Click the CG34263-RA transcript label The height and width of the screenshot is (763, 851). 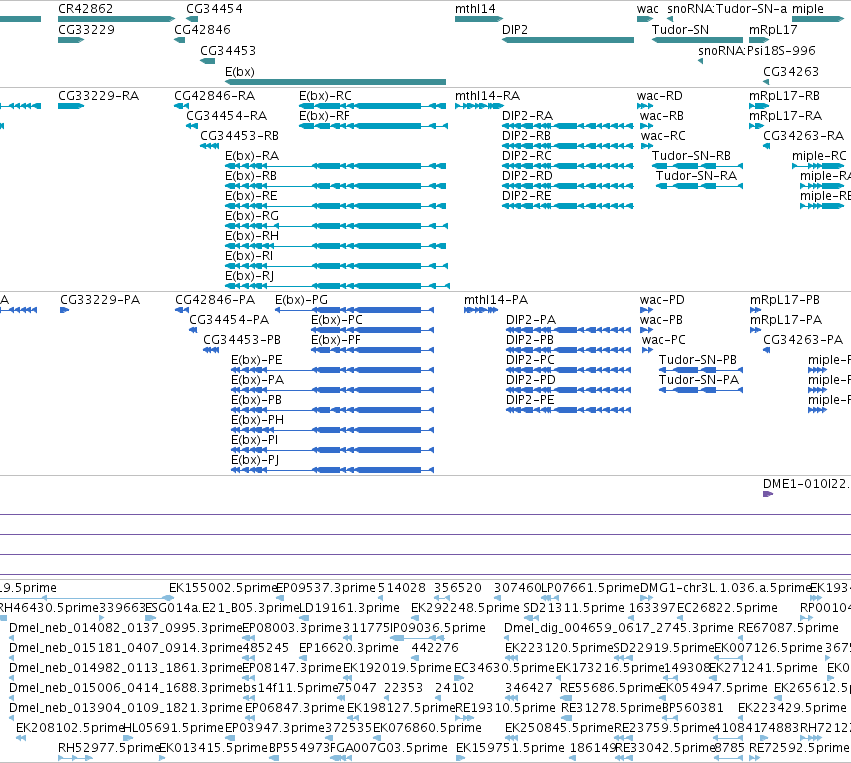pyautogui.click(x=803, y=136)
